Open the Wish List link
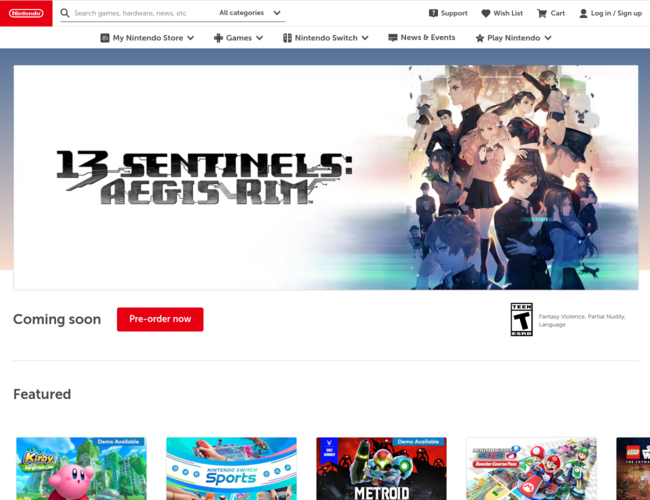The height and width of the screenshot is (500, 650). [x=502, y=13]
